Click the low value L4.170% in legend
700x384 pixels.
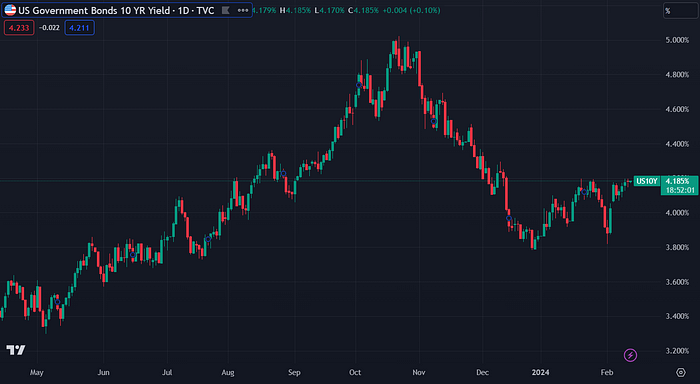[329, 10]
